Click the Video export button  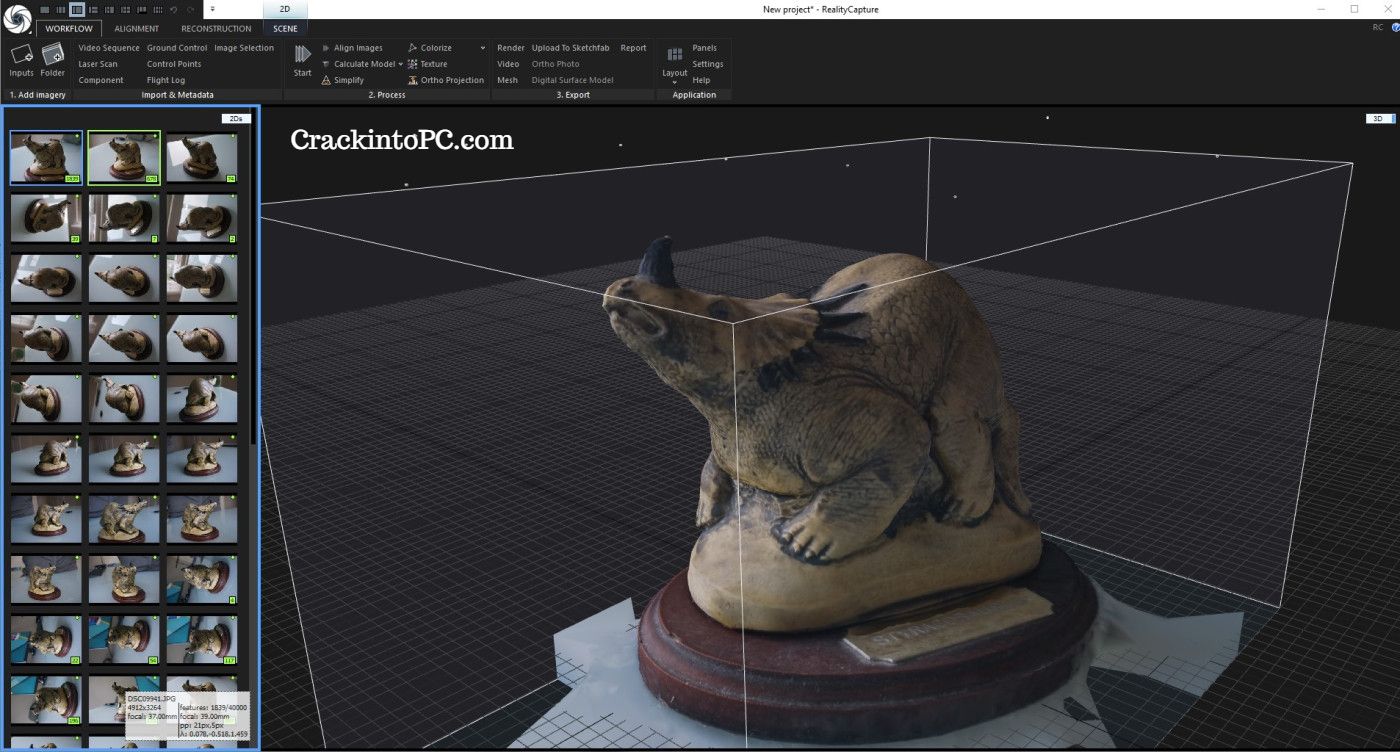[x=508, y=64]
